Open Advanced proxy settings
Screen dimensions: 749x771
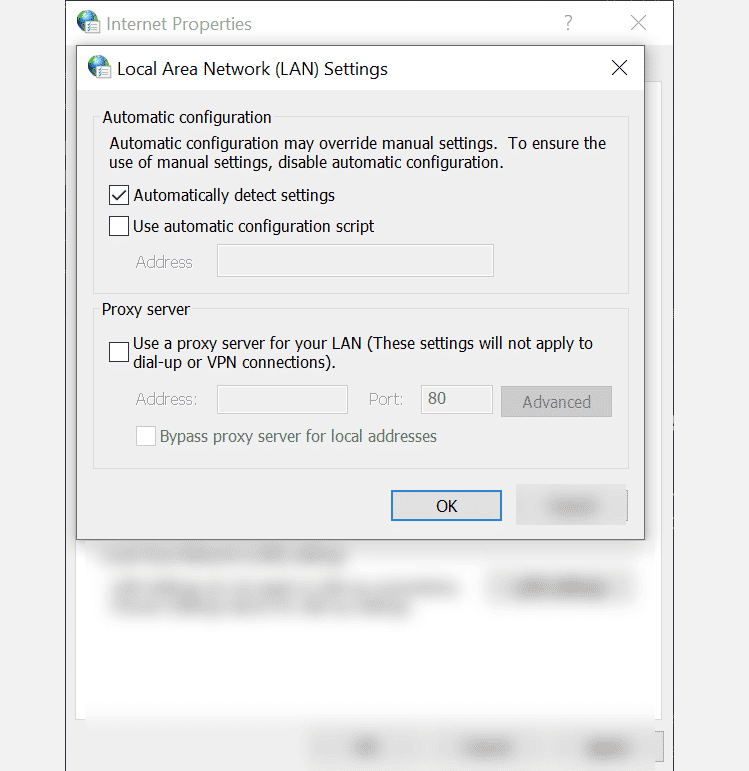tap(556, 402)
